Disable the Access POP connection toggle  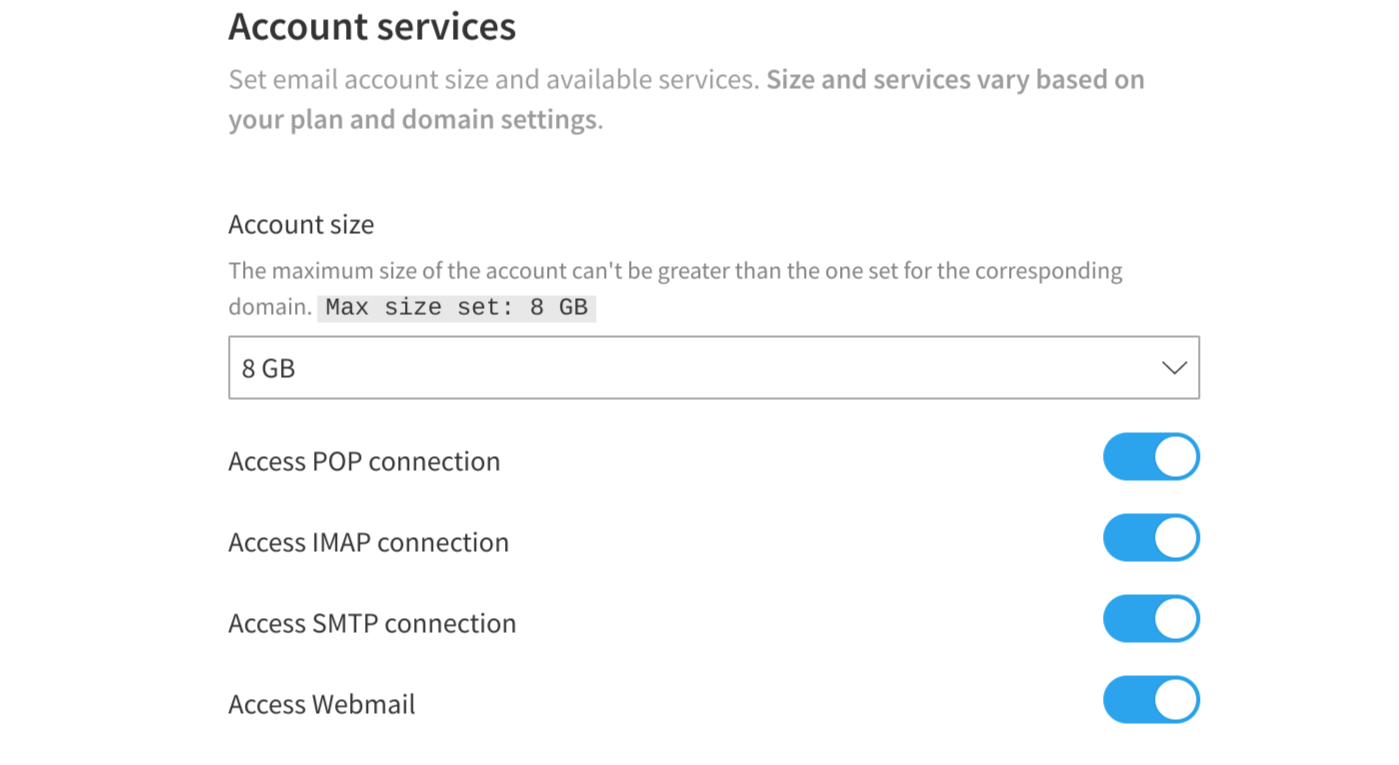1150,456
